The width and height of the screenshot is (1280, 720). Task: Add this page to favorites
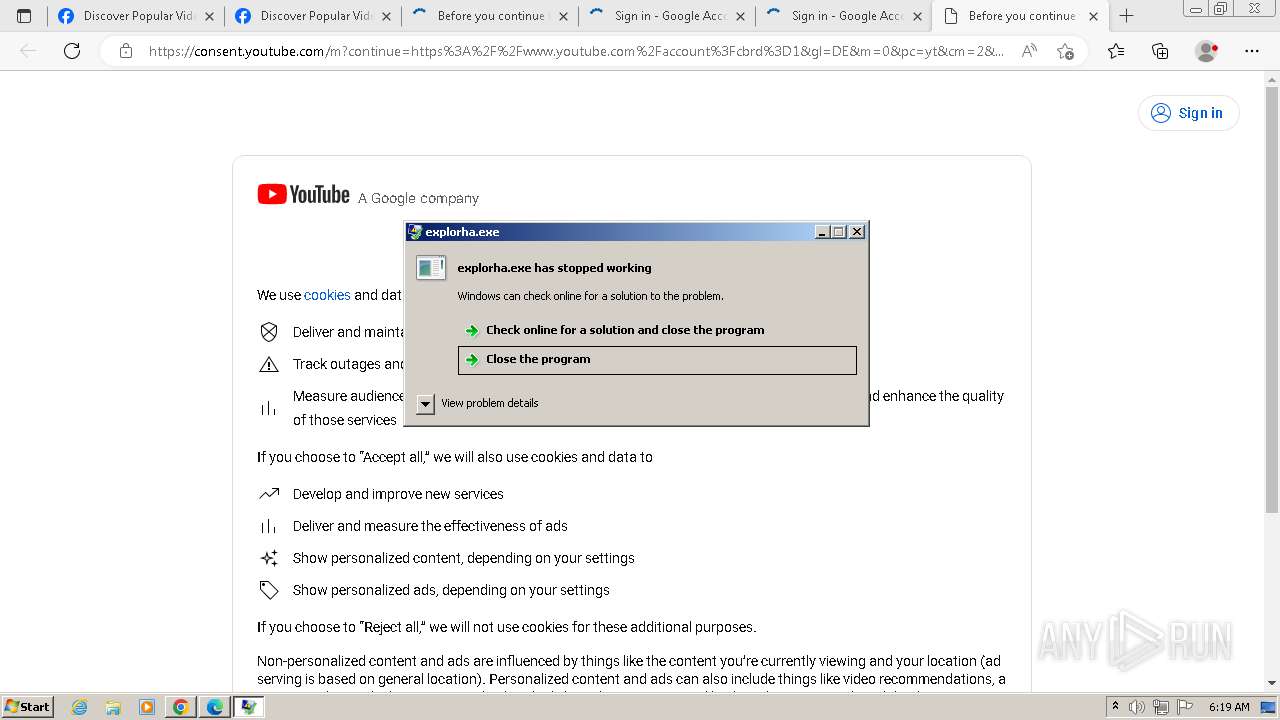1065,51
